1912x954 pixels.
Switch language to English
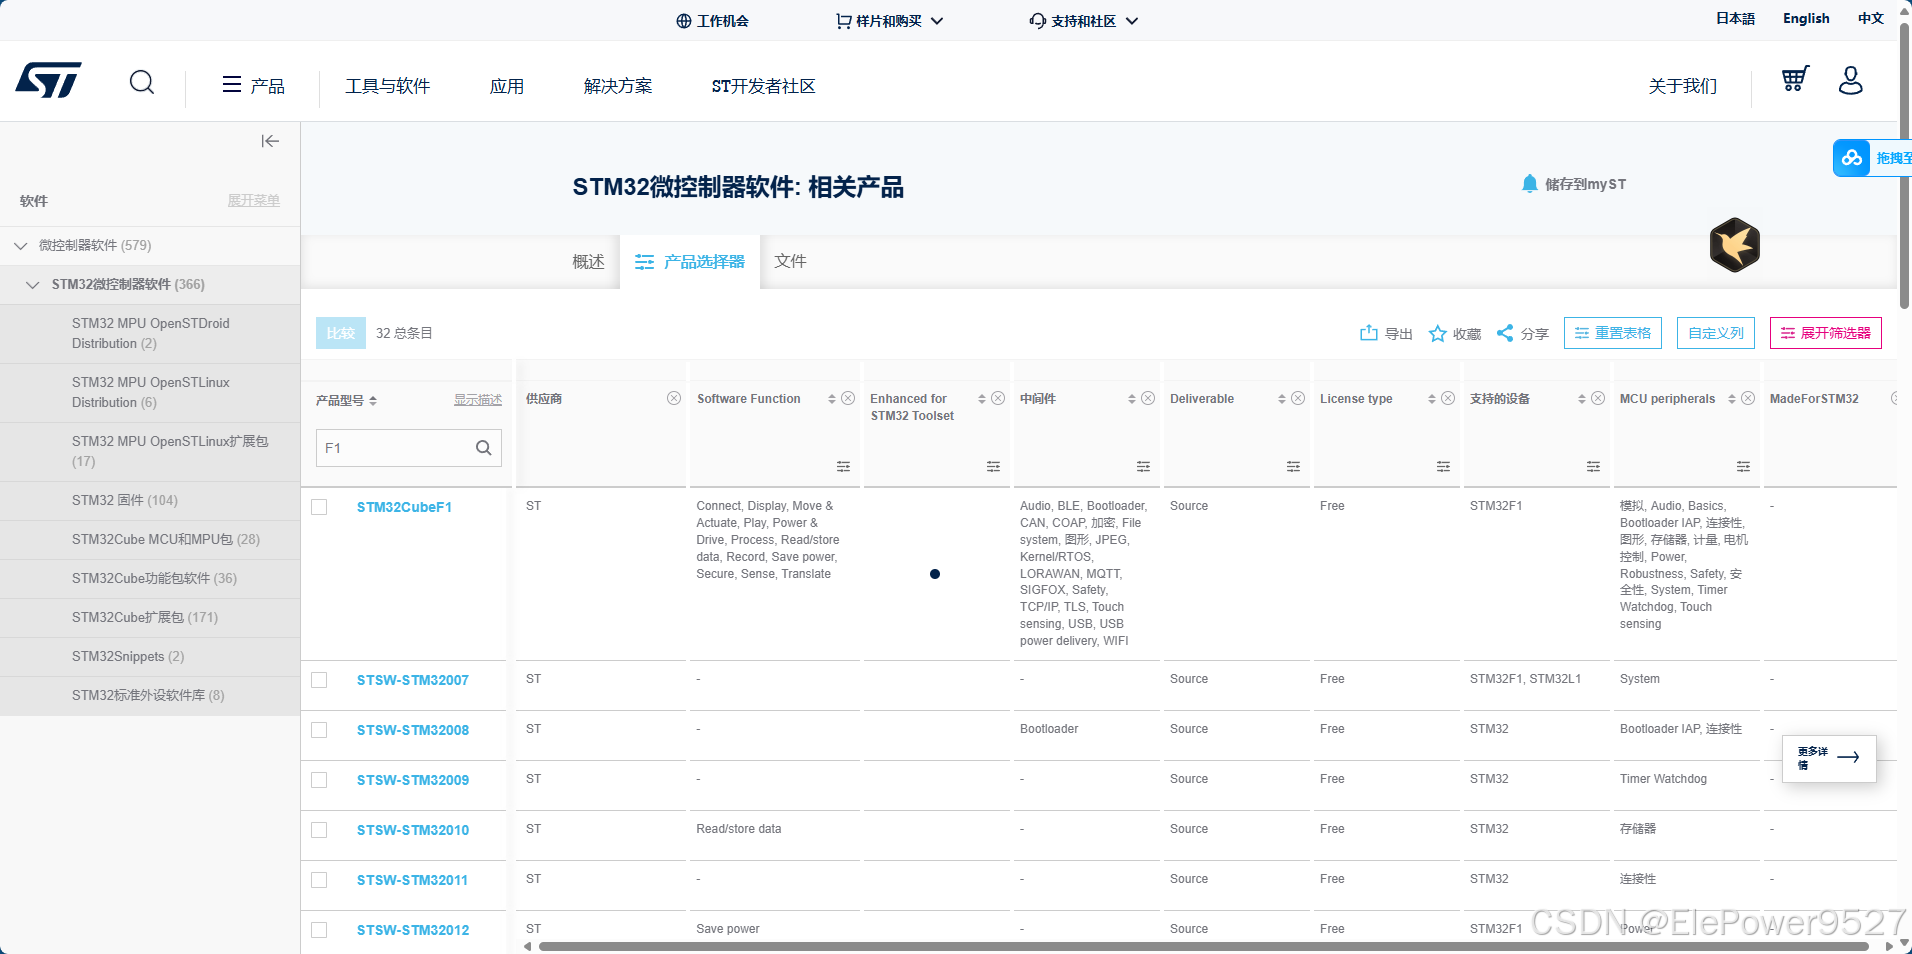1806,18
